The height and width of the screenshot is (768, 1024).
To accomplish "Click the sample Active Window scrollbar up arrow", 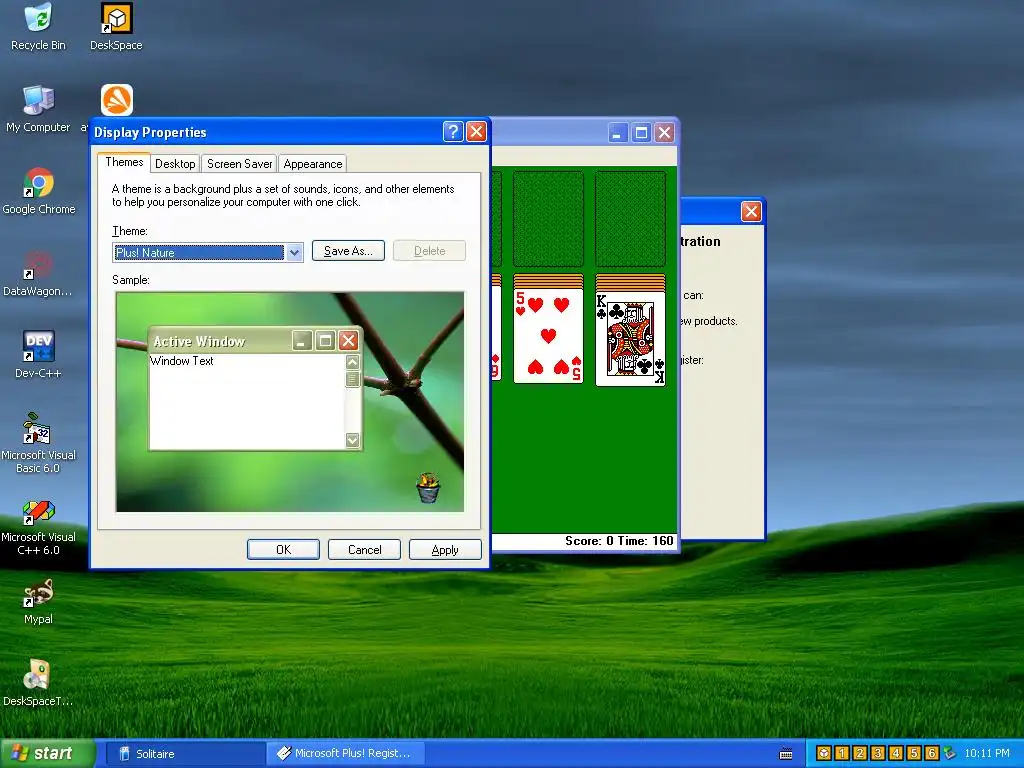I will point(353,362).
